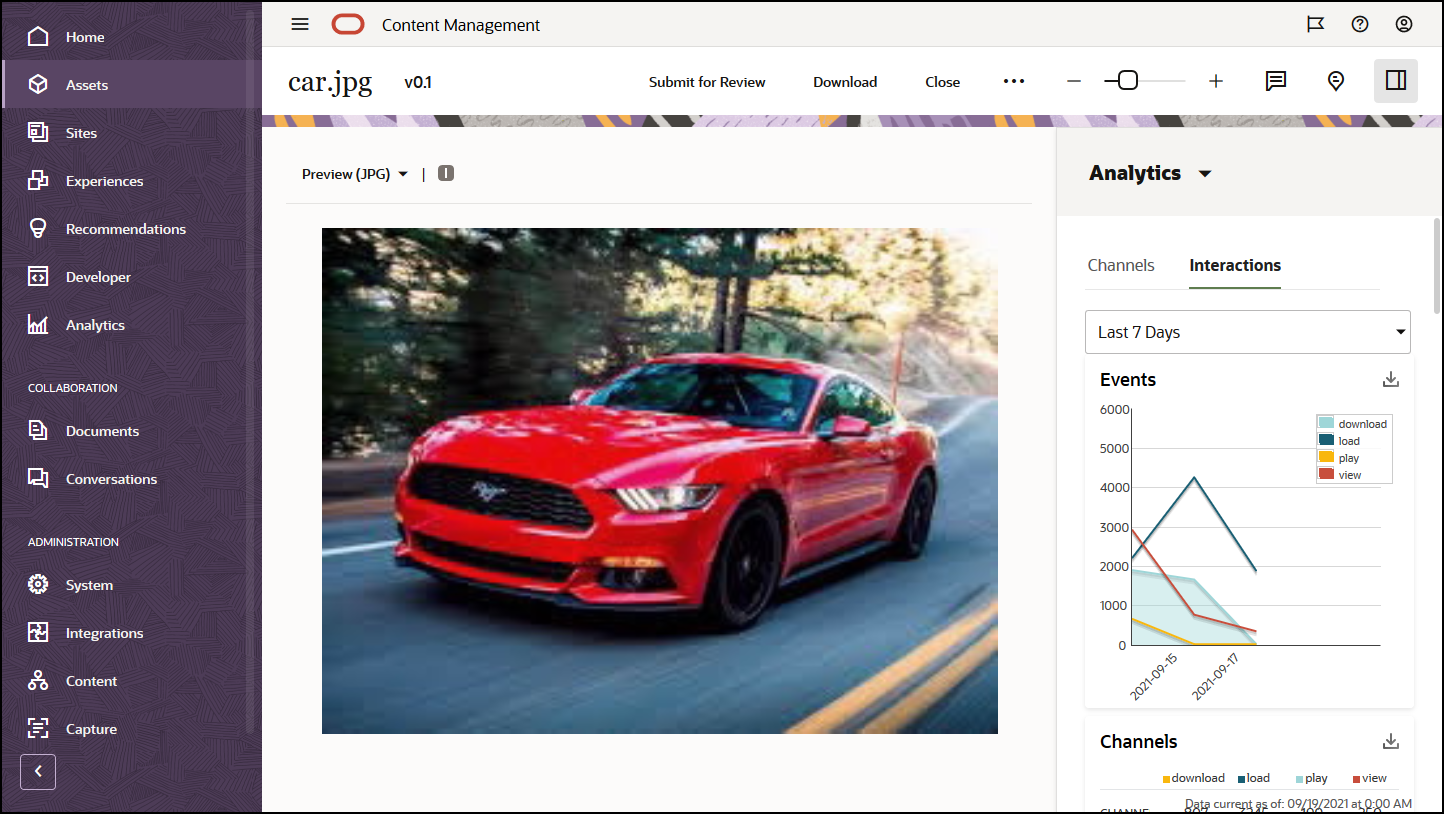Open the Analytics panel dropdown
This screenshot has height=814, width=1444.
point(1205,173)
